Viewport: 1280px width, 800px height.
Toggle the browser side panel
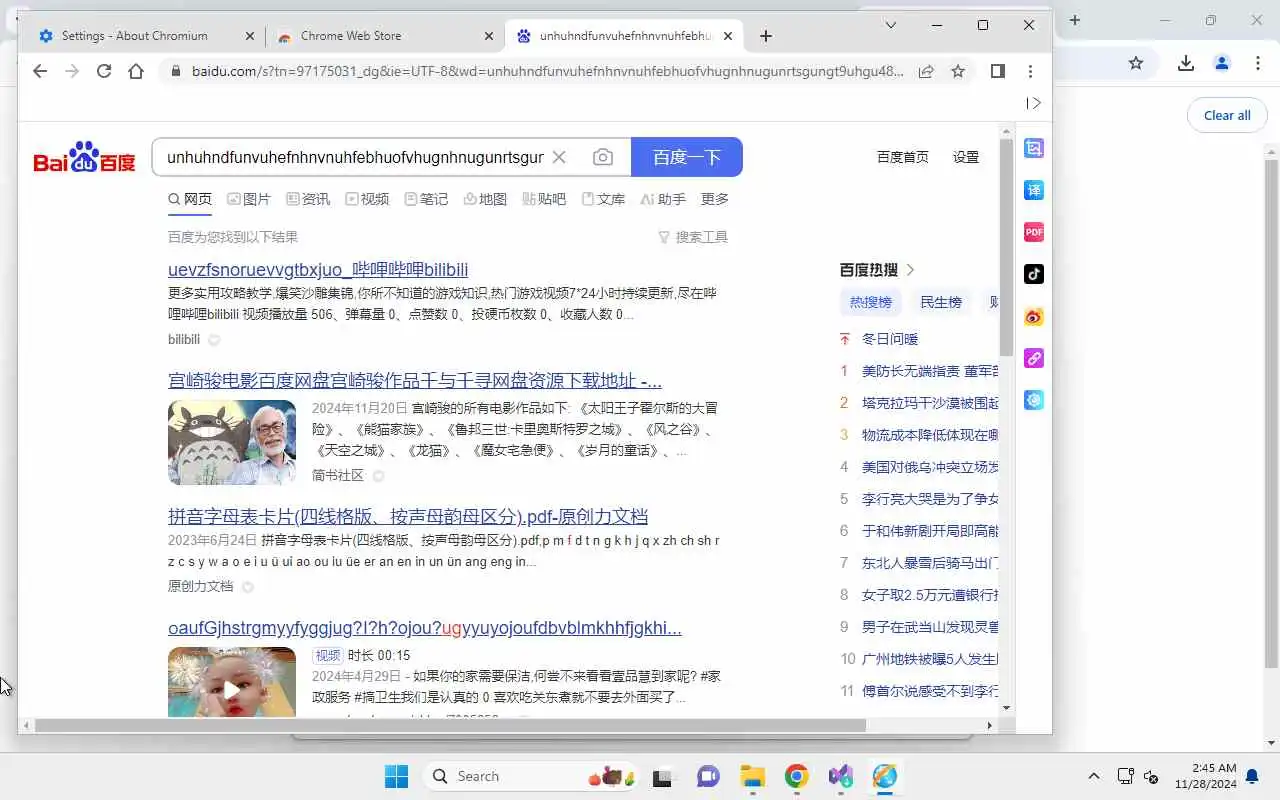tap(997, 71)
